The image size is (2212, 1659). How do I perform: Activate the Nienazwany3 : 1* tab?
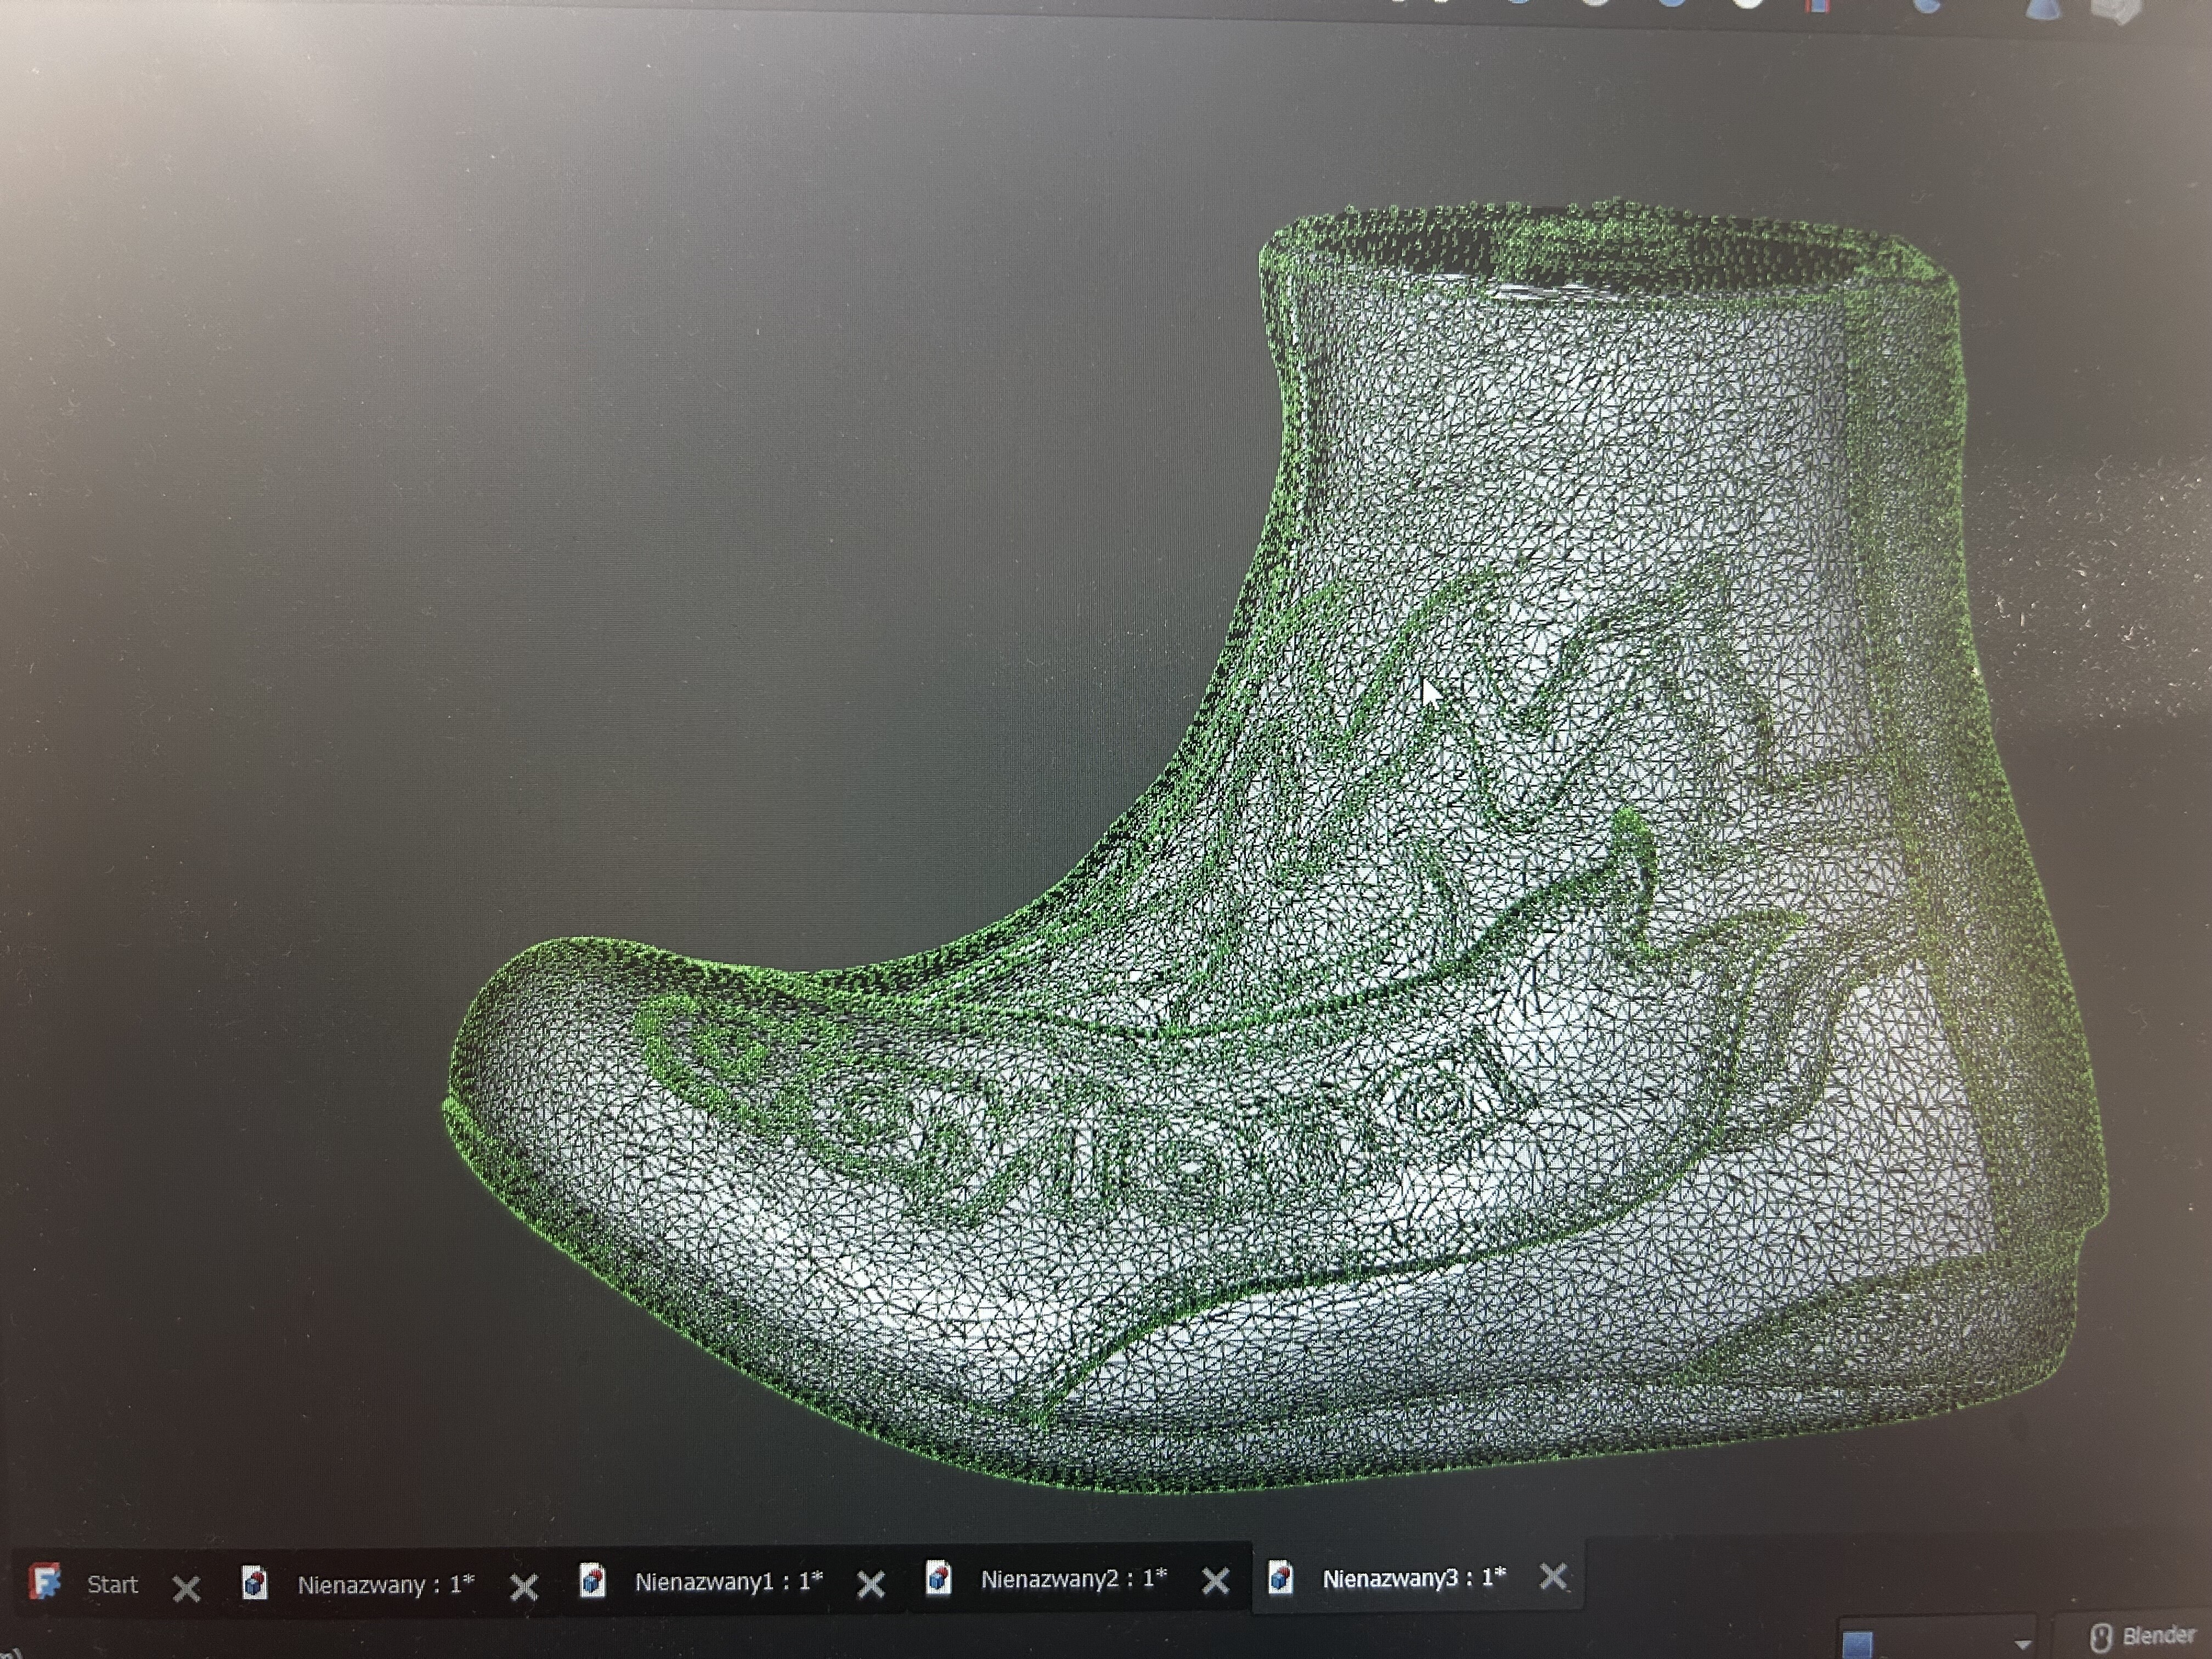pos(1413,1578)
